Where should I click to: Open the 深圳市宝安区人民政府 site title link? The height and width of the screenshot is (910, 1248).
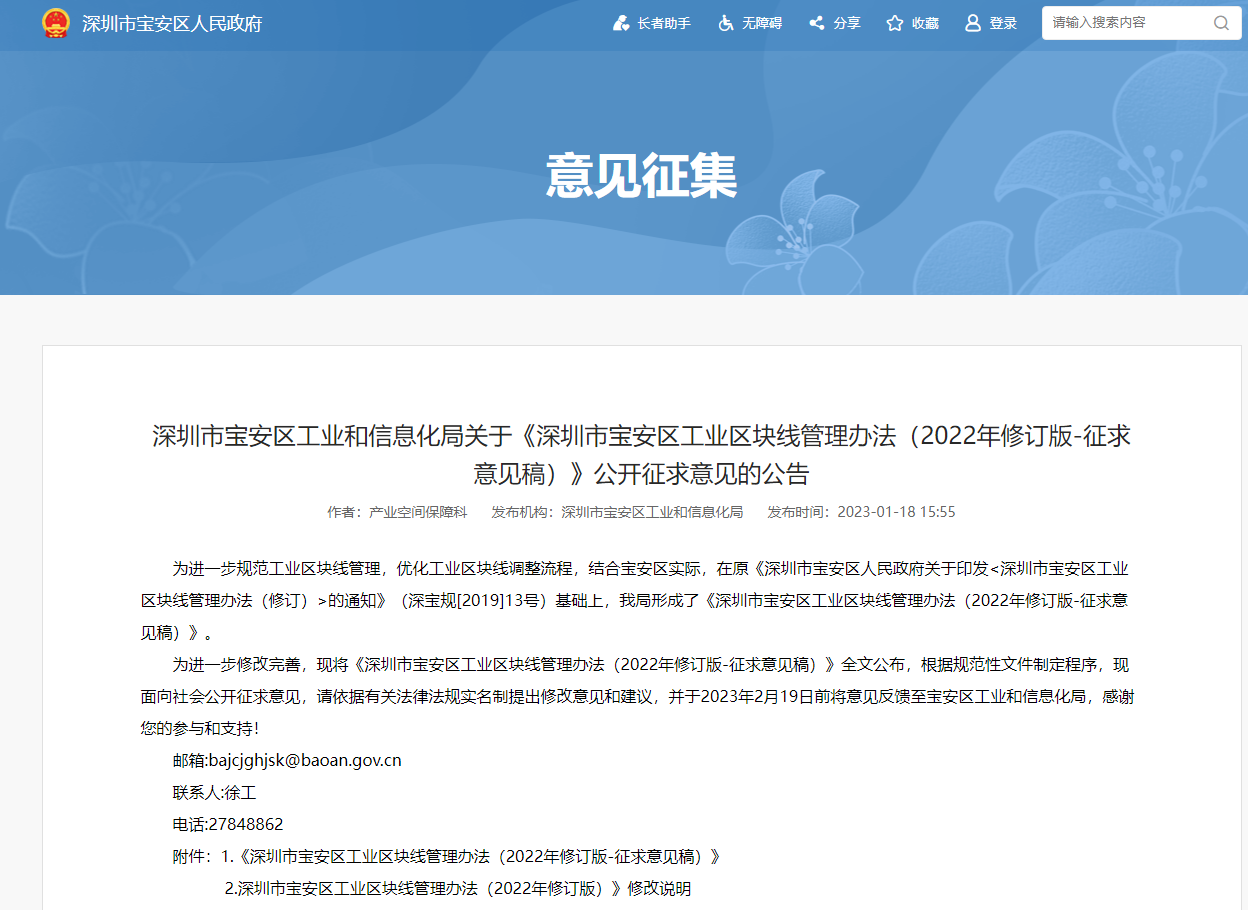pyautogui.click(x=172, y=23)
